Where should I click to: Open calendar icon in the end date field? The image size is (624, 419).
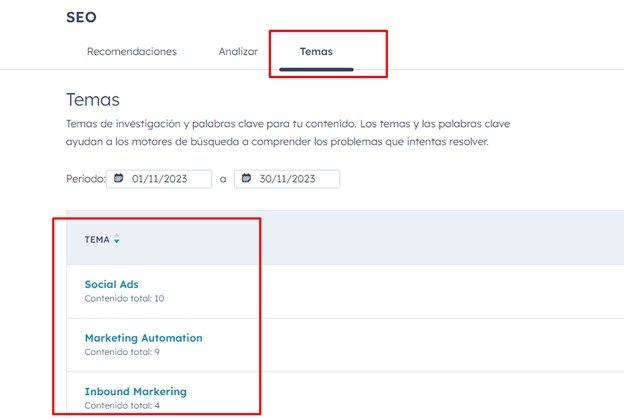(x=246, y=178)
